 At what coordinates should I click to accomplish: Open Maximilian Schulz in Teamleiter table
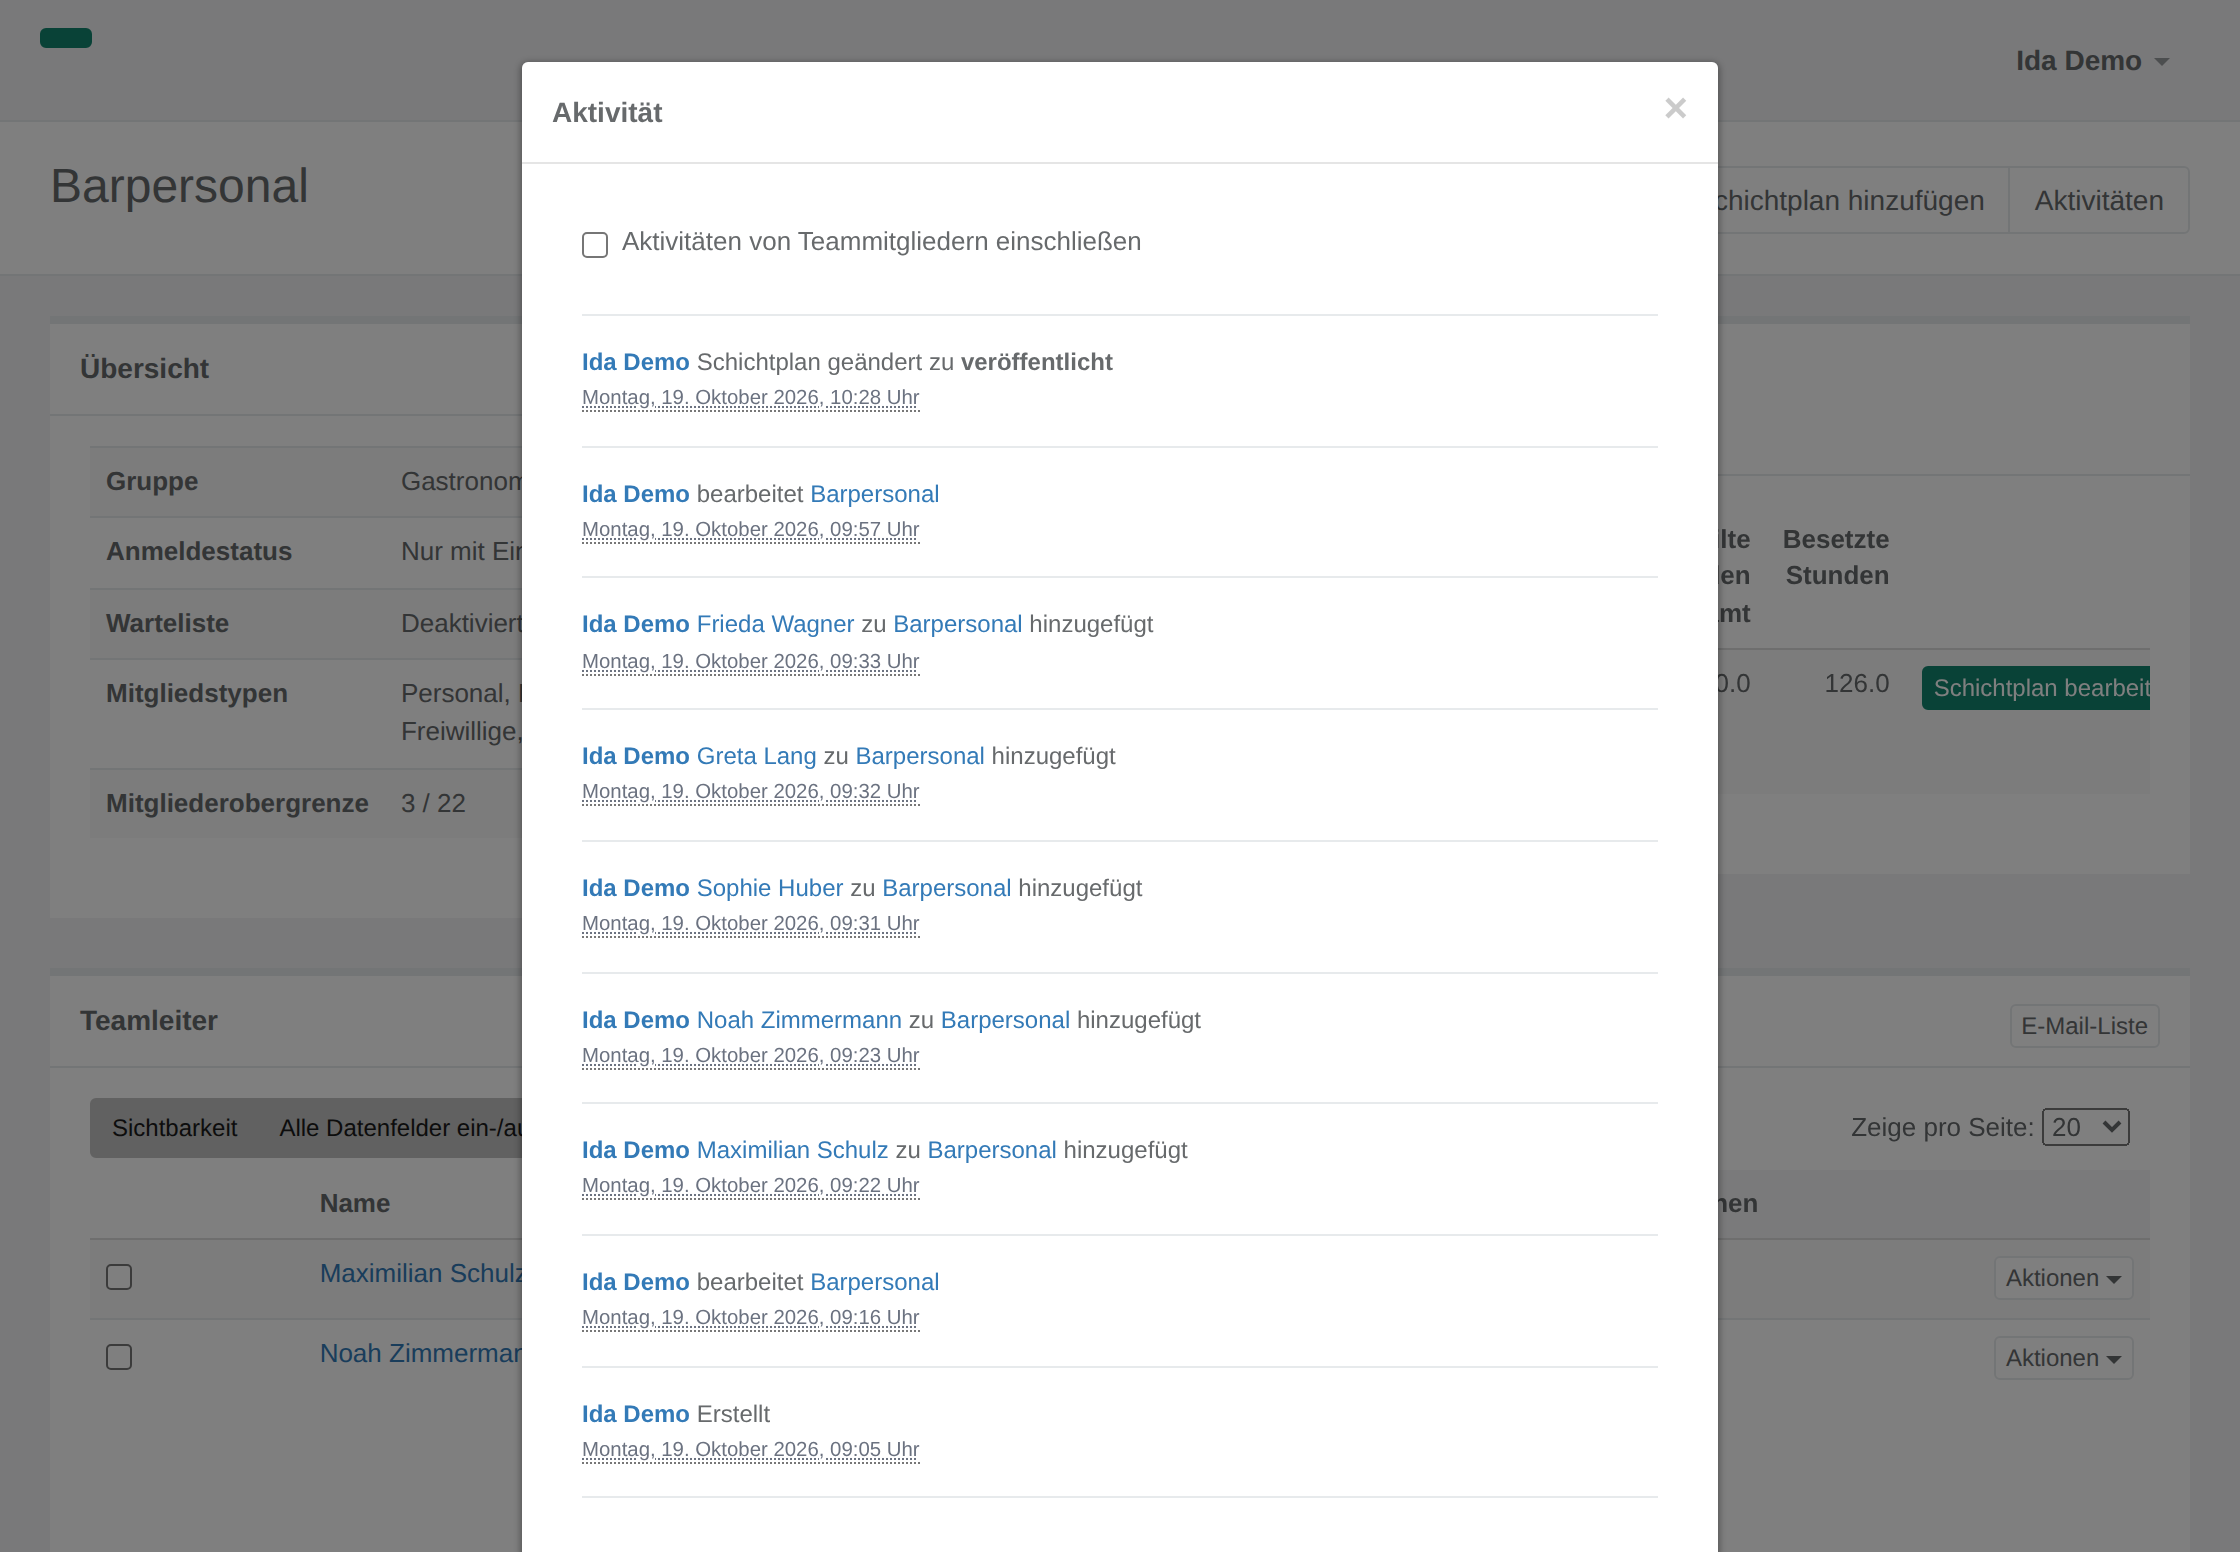click(x=421, y=1273)
